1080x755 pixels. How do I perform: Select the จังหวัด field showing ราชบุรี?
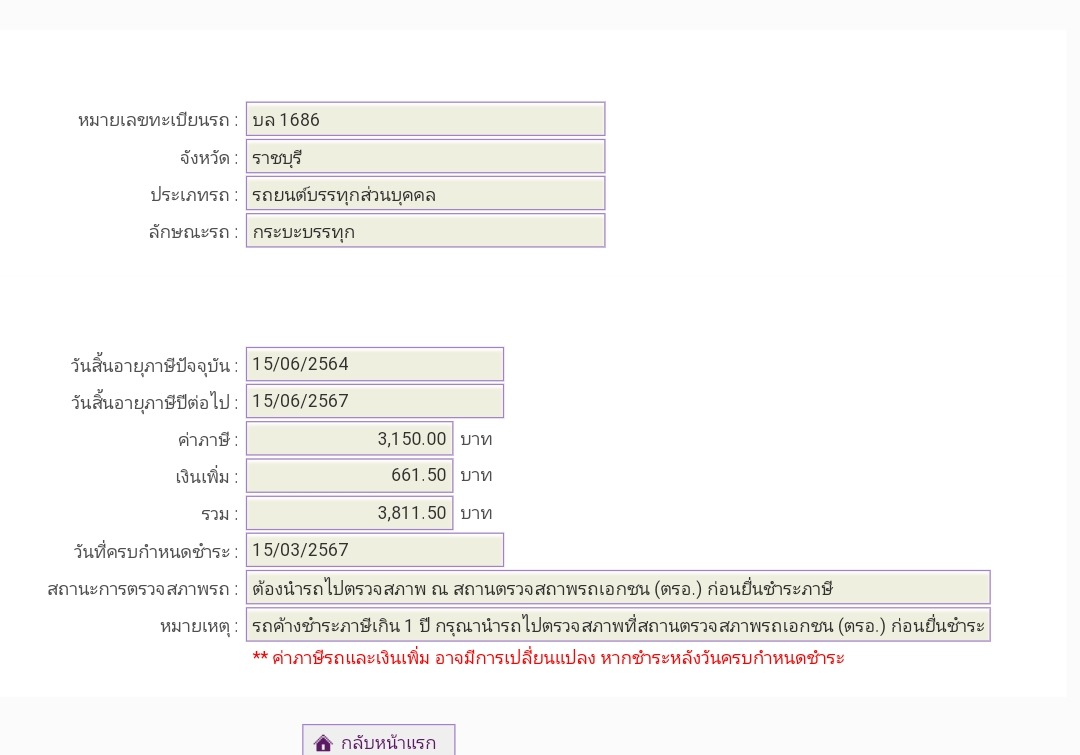point(426,156)
